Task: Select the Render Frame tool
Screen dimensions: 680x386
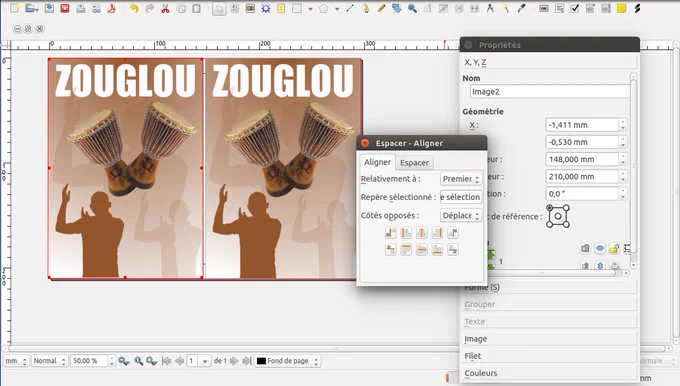Action: coord(265,8)
